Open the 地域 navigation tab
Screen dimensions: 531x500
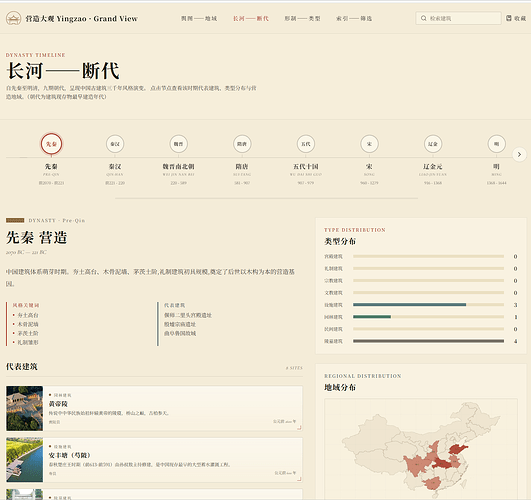[x=199, y=18]
